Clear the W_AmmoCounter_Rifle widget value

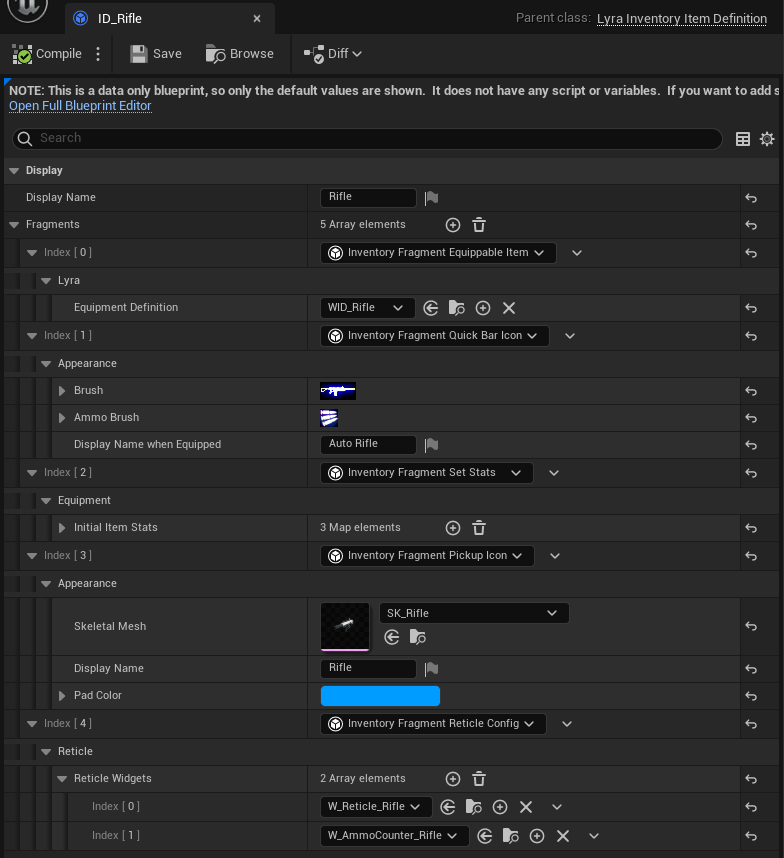pyautogui.click(x=563, y=836)
